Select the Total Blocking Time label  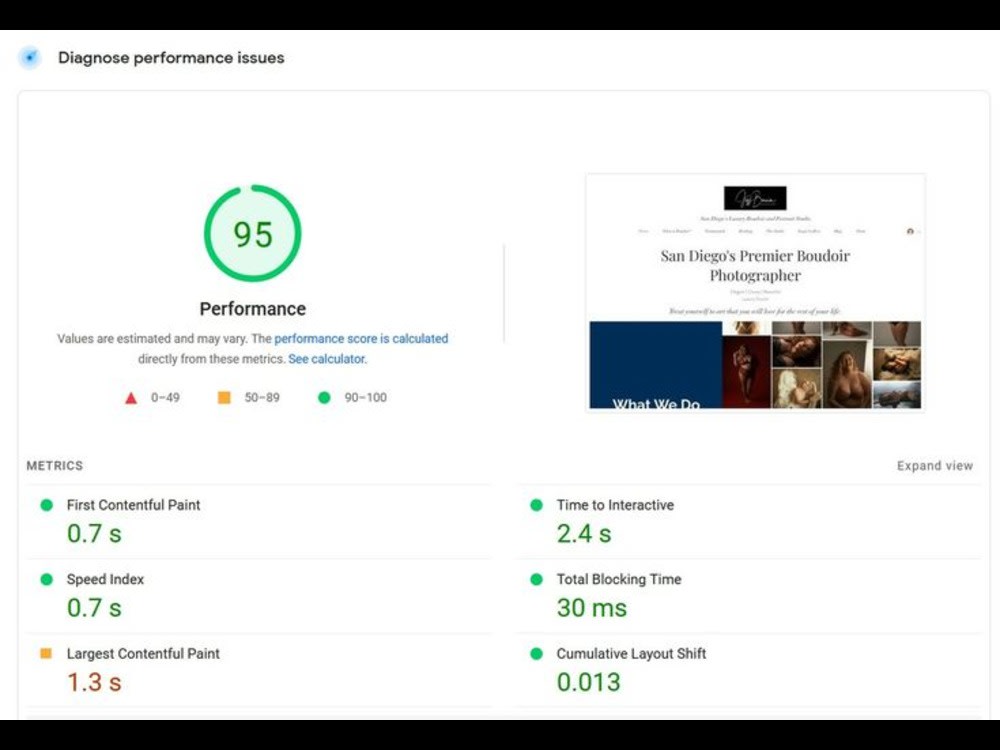coord(619,579)
